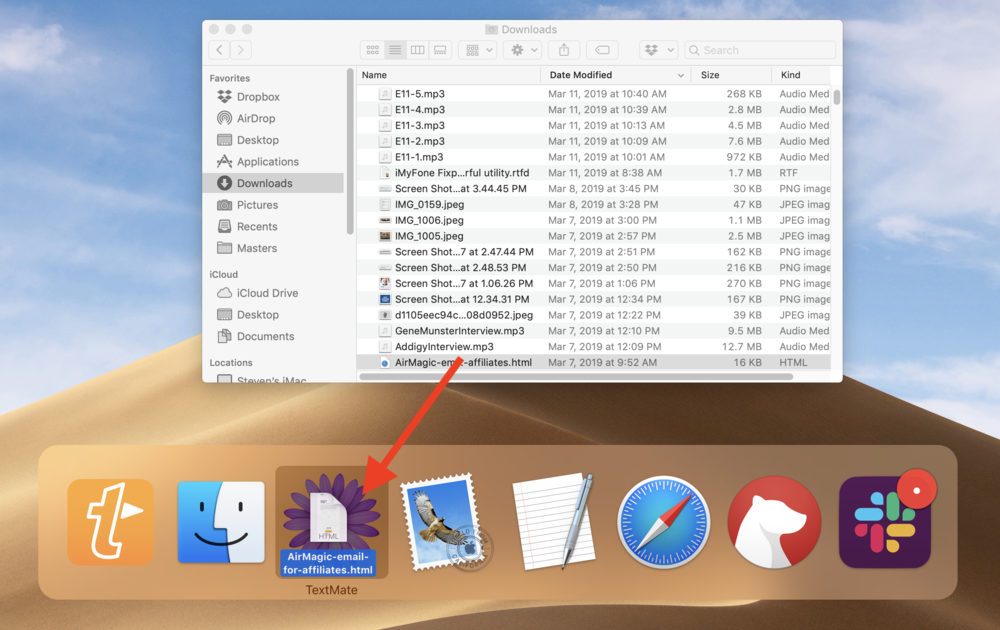This screenshot has height=630, width=1000.
Task: Select Screen Shot...at 2.48.53 PM file
Action: tap(594, 268)
